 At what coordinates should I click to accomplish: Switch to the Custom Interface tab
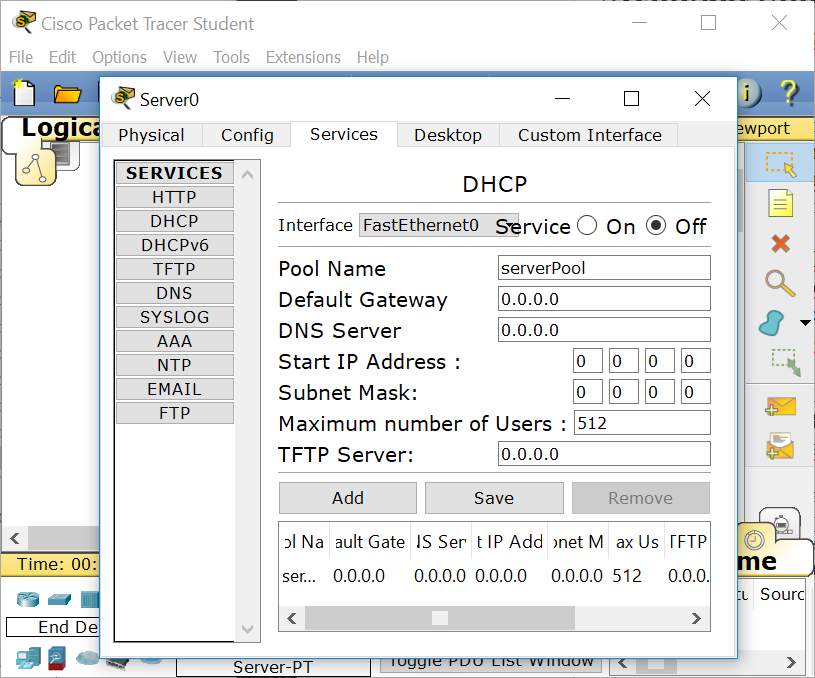pyautogui.click(x=589, y=135)
